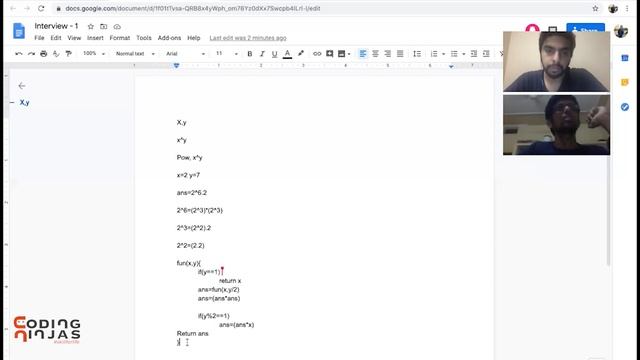Select the bottom video call thumbnail
The width and height of the screenshot is (640, 360).
556,125
